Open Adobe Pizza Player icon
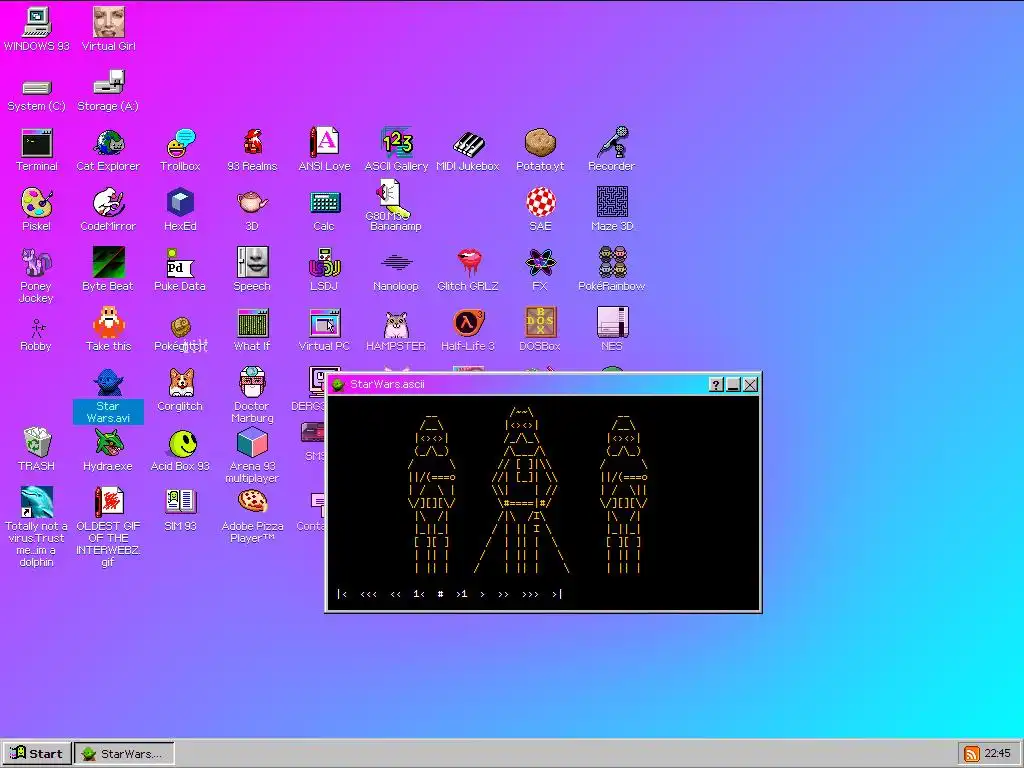This screenshot has height=768, width=1024. pos(252,515)
